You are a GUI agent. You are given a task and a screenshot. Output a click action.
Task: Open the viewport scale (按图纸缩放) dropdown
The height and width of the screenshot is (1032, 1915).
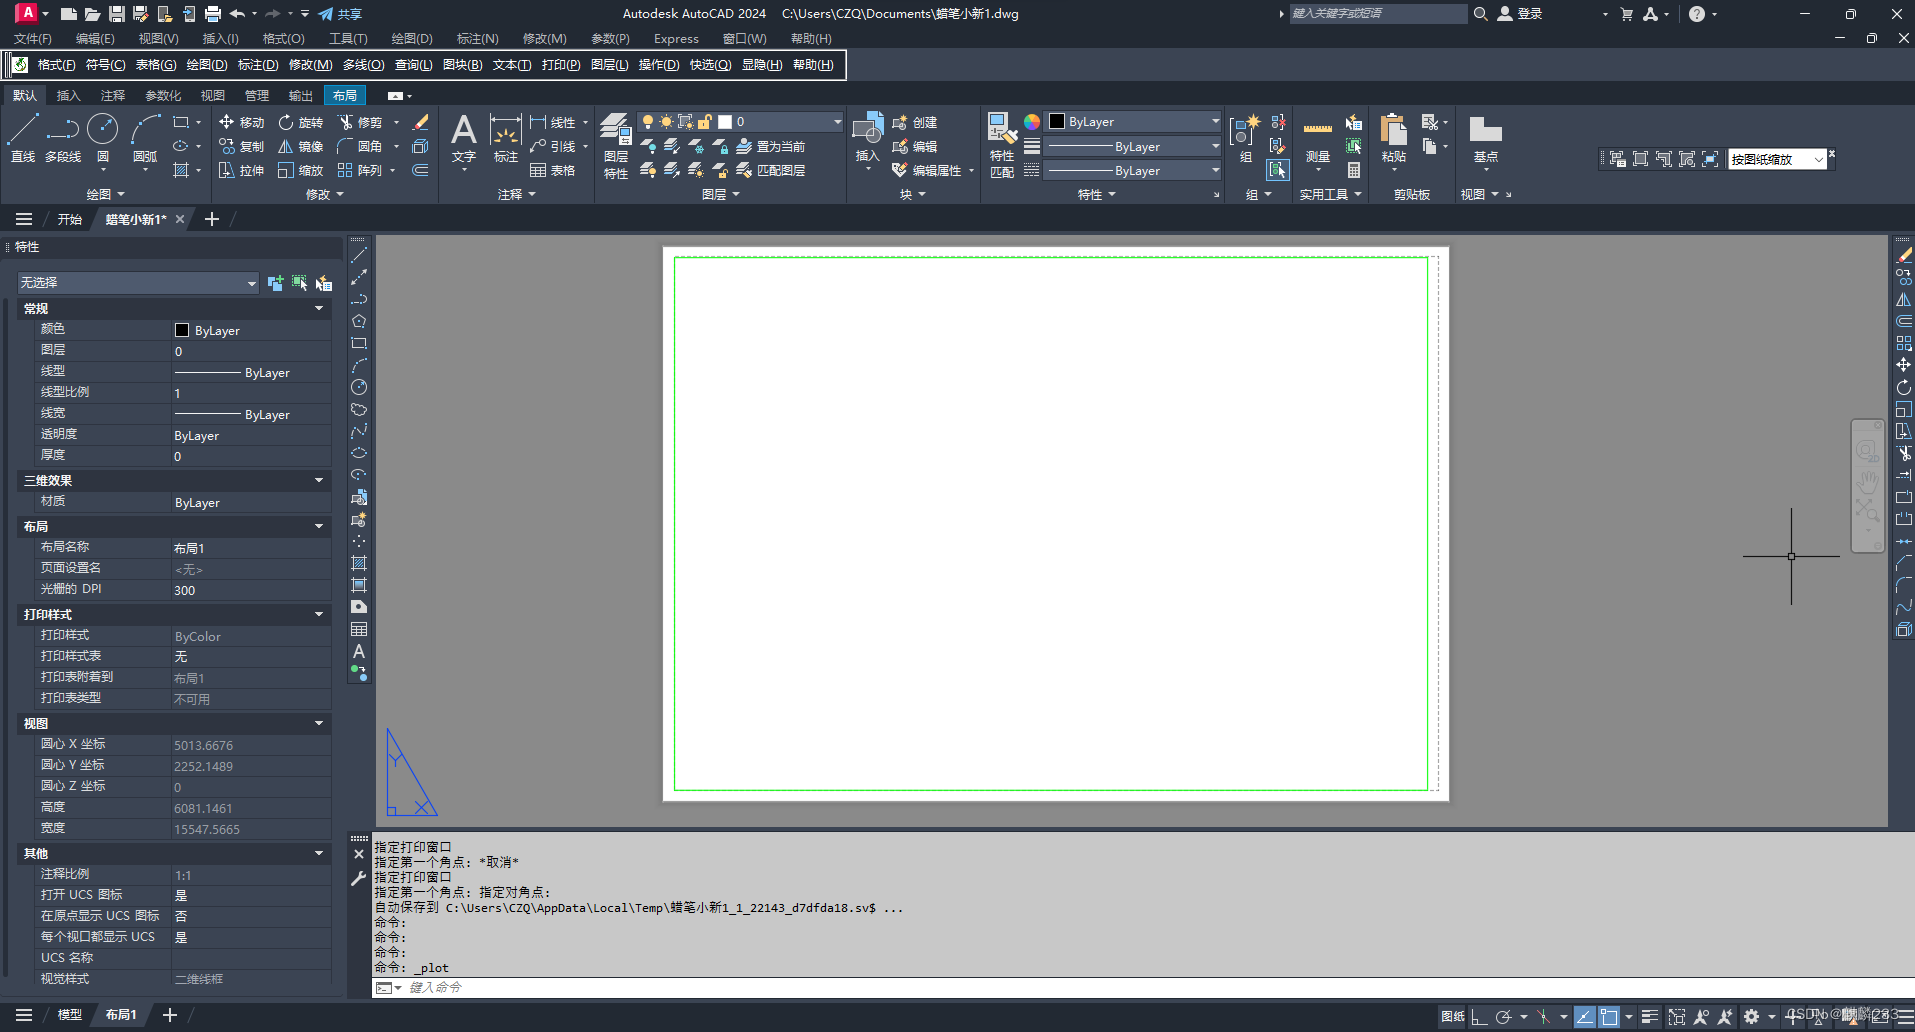1818,159
